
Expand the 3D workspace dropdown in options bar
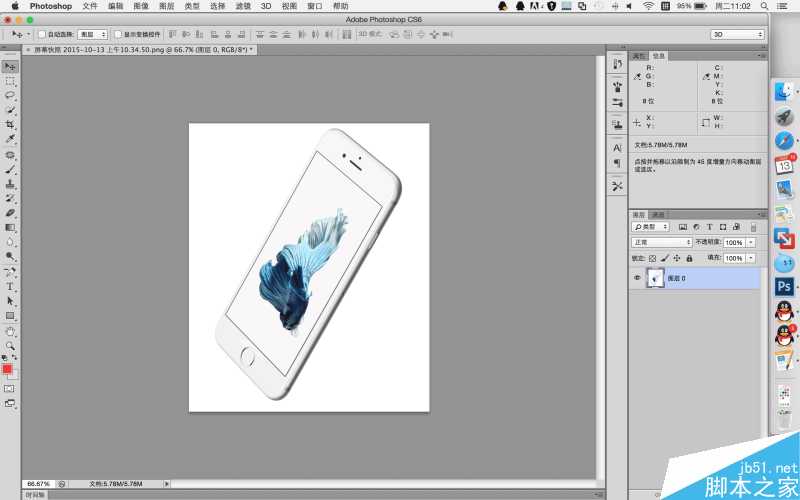pyautogui.click(x=737, y=34)
